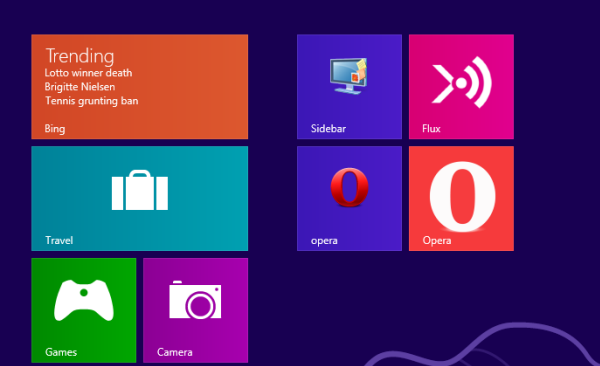Select the 'Lotto winner death' trending item
Screen dimensions: 600x366
coord(88,73)
